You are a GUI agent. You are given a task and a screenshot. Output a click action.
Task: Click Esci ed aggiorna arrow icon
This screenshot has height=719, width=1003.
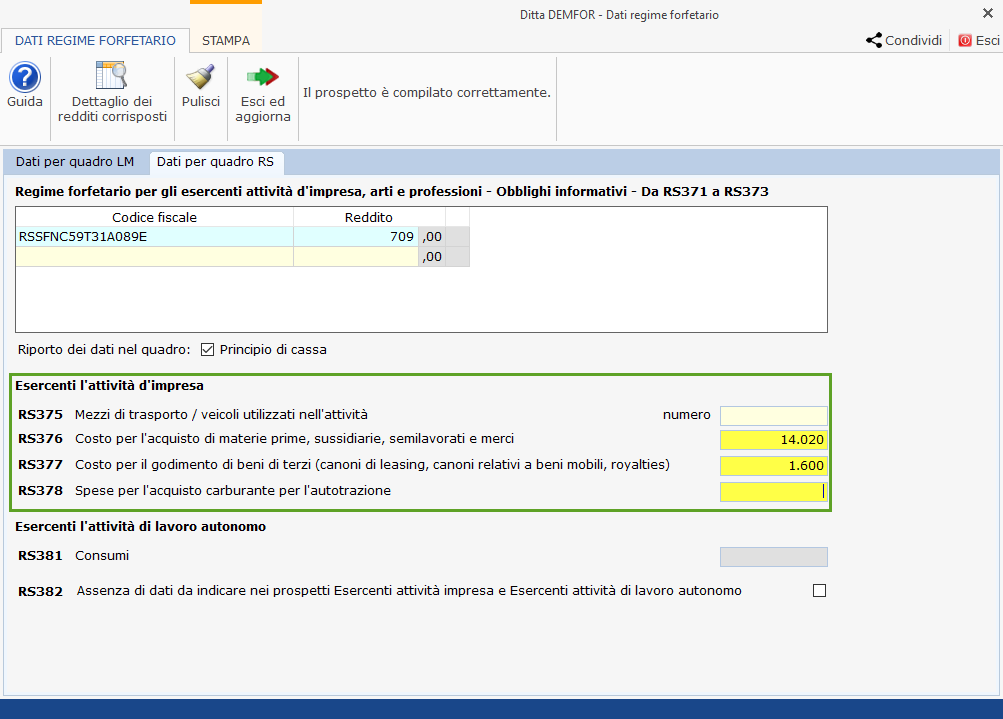click(263, 77)
